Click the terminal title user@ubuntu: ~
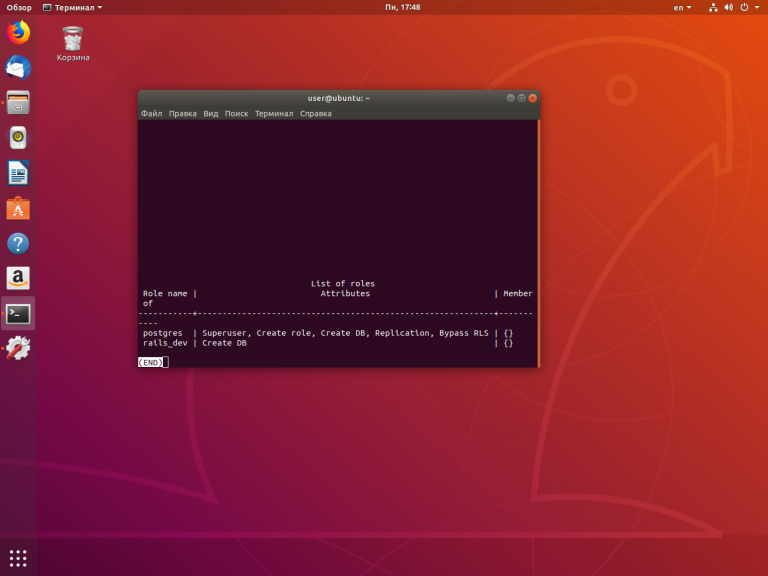 [338, 98]
